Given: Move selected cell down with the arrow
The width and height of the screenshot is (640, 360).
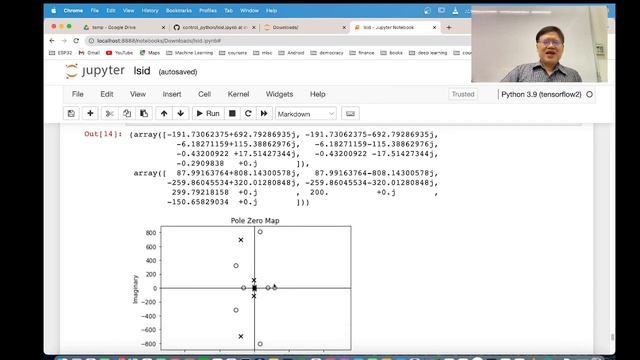Looking at the screenshot, I should [180, 113].
